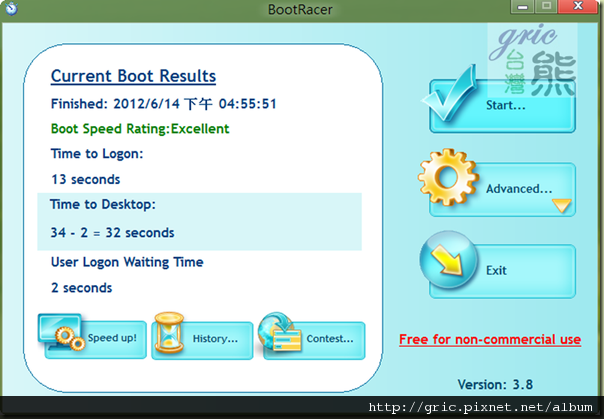
Task: Click the Version: 3.8 text
Action: pos(495,384)
